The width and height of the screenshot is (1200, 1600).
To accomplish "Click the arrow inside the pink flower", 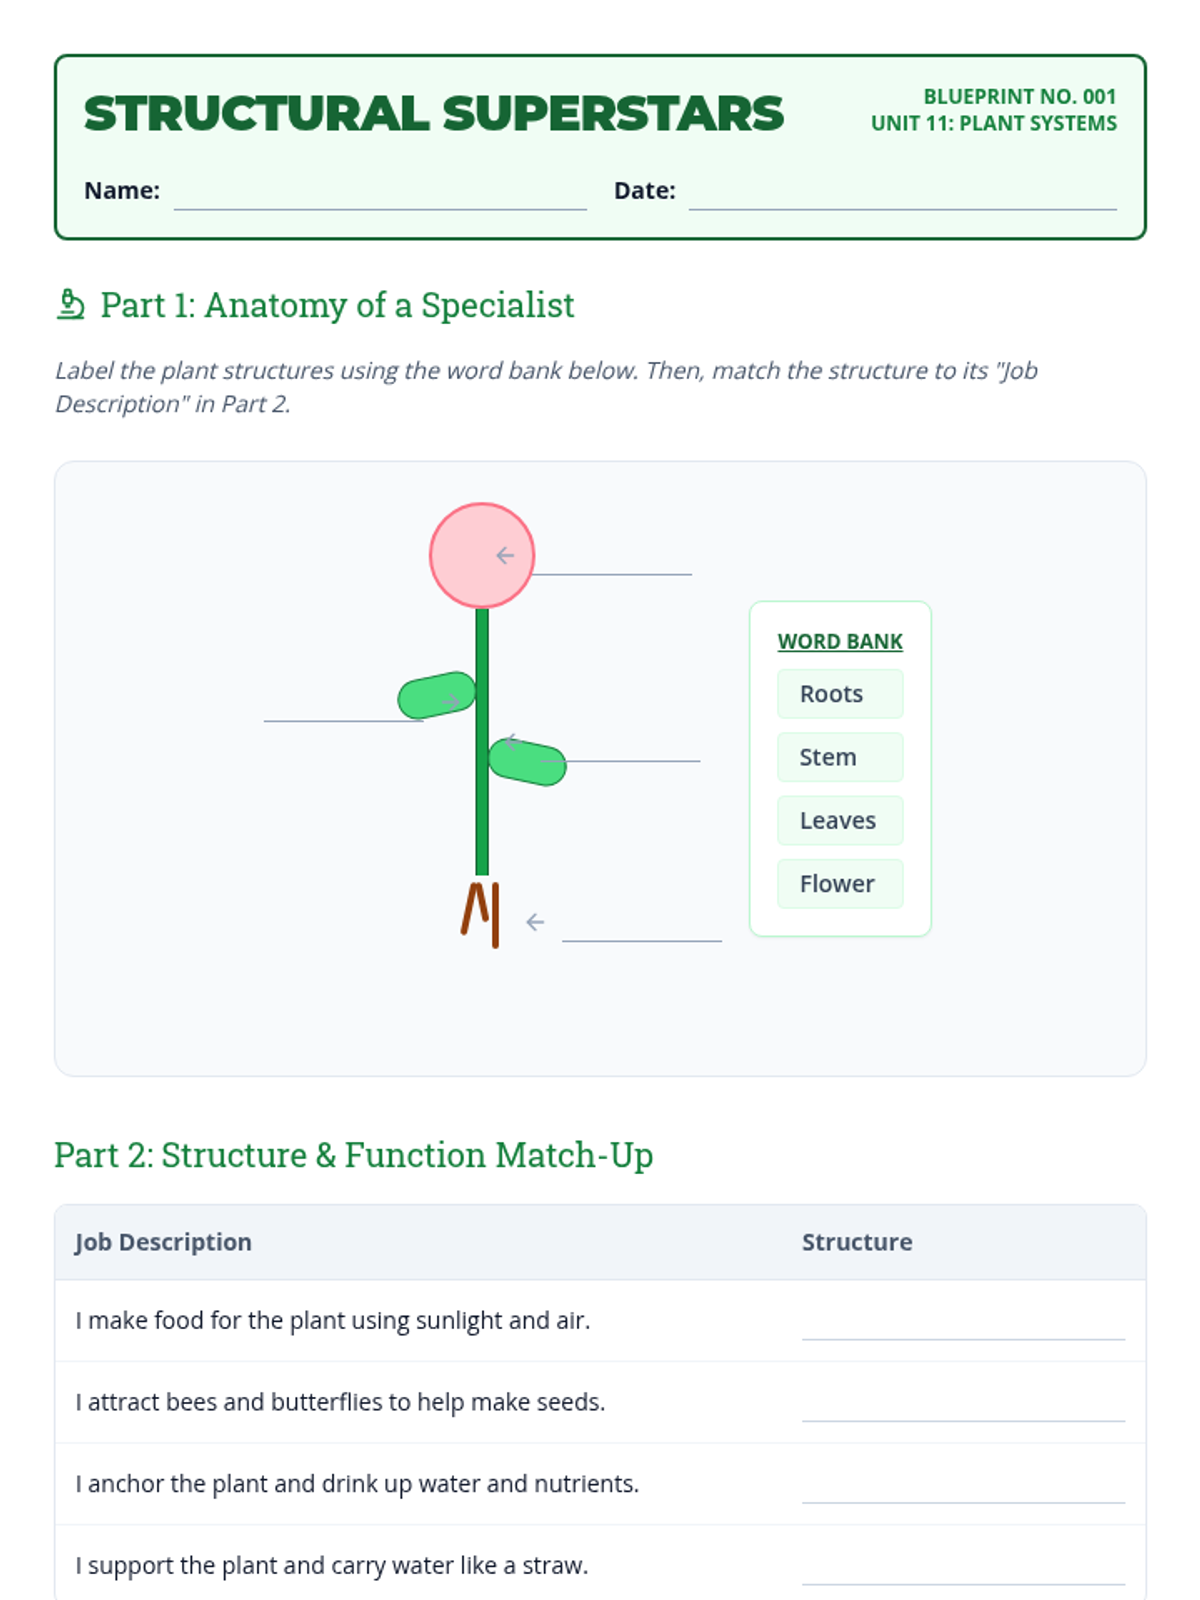I will pyautogui.click(x=505, y=555).
